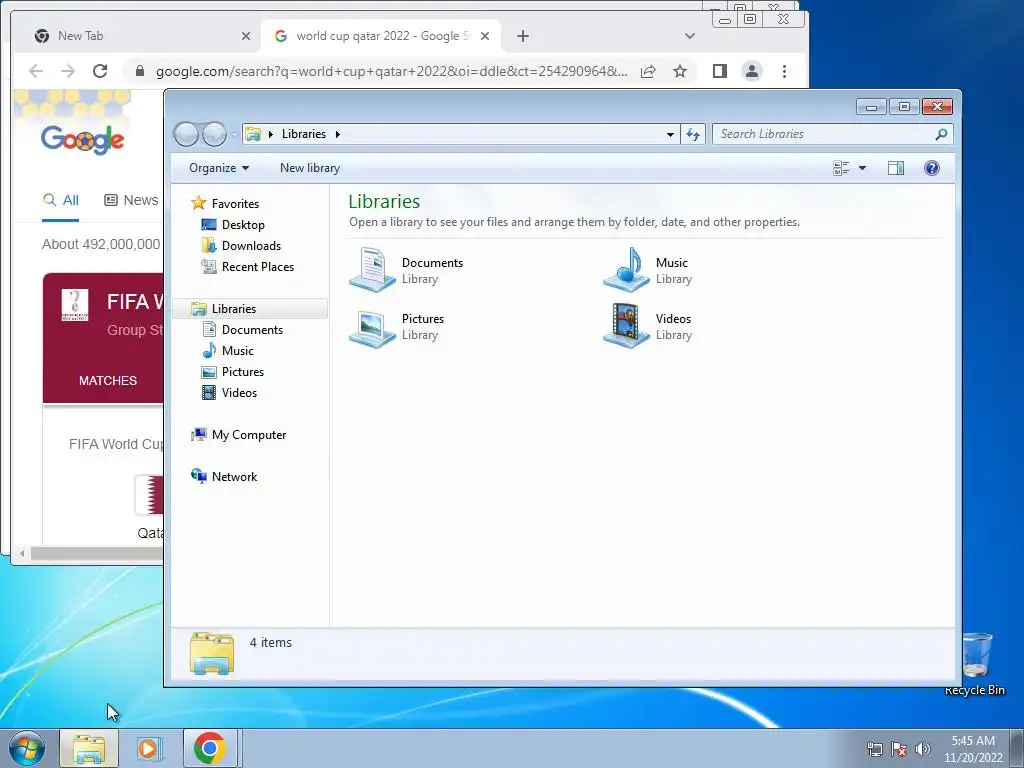Click the Google logo in Chrome
1024x768 pixels.
[x=82, y=139]
